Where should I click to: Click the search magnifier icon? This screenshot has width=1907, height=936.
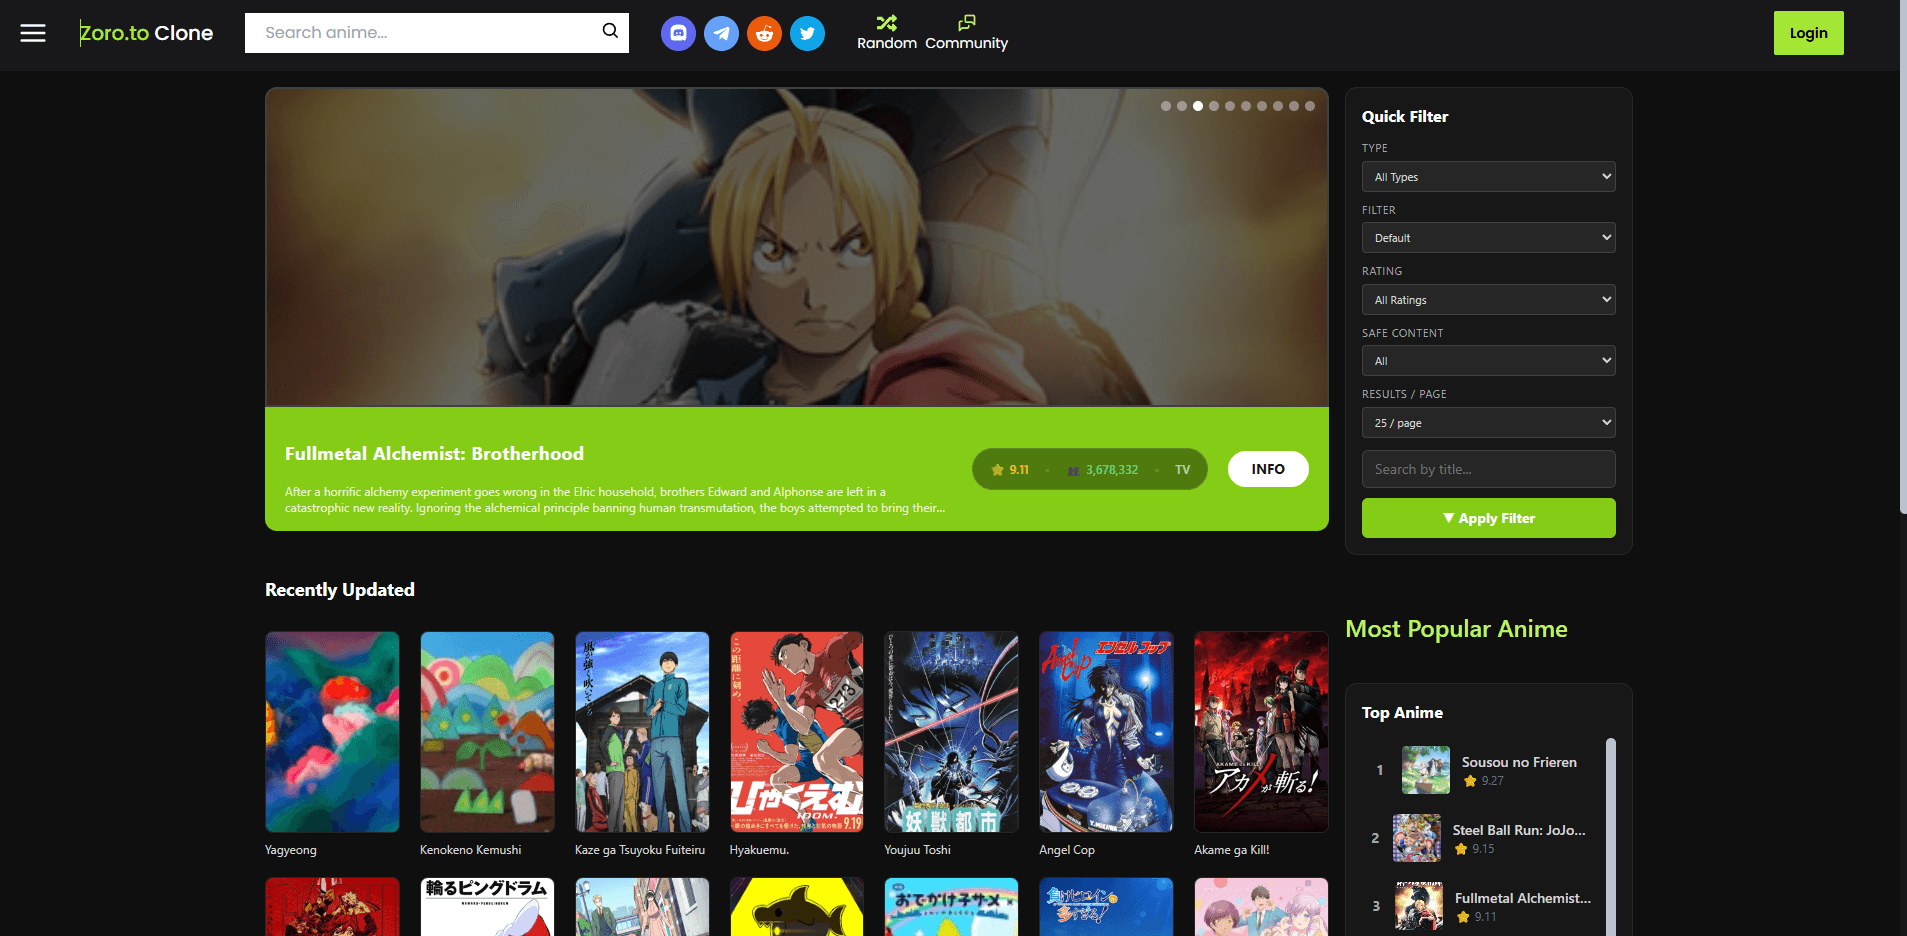point(610,31)
